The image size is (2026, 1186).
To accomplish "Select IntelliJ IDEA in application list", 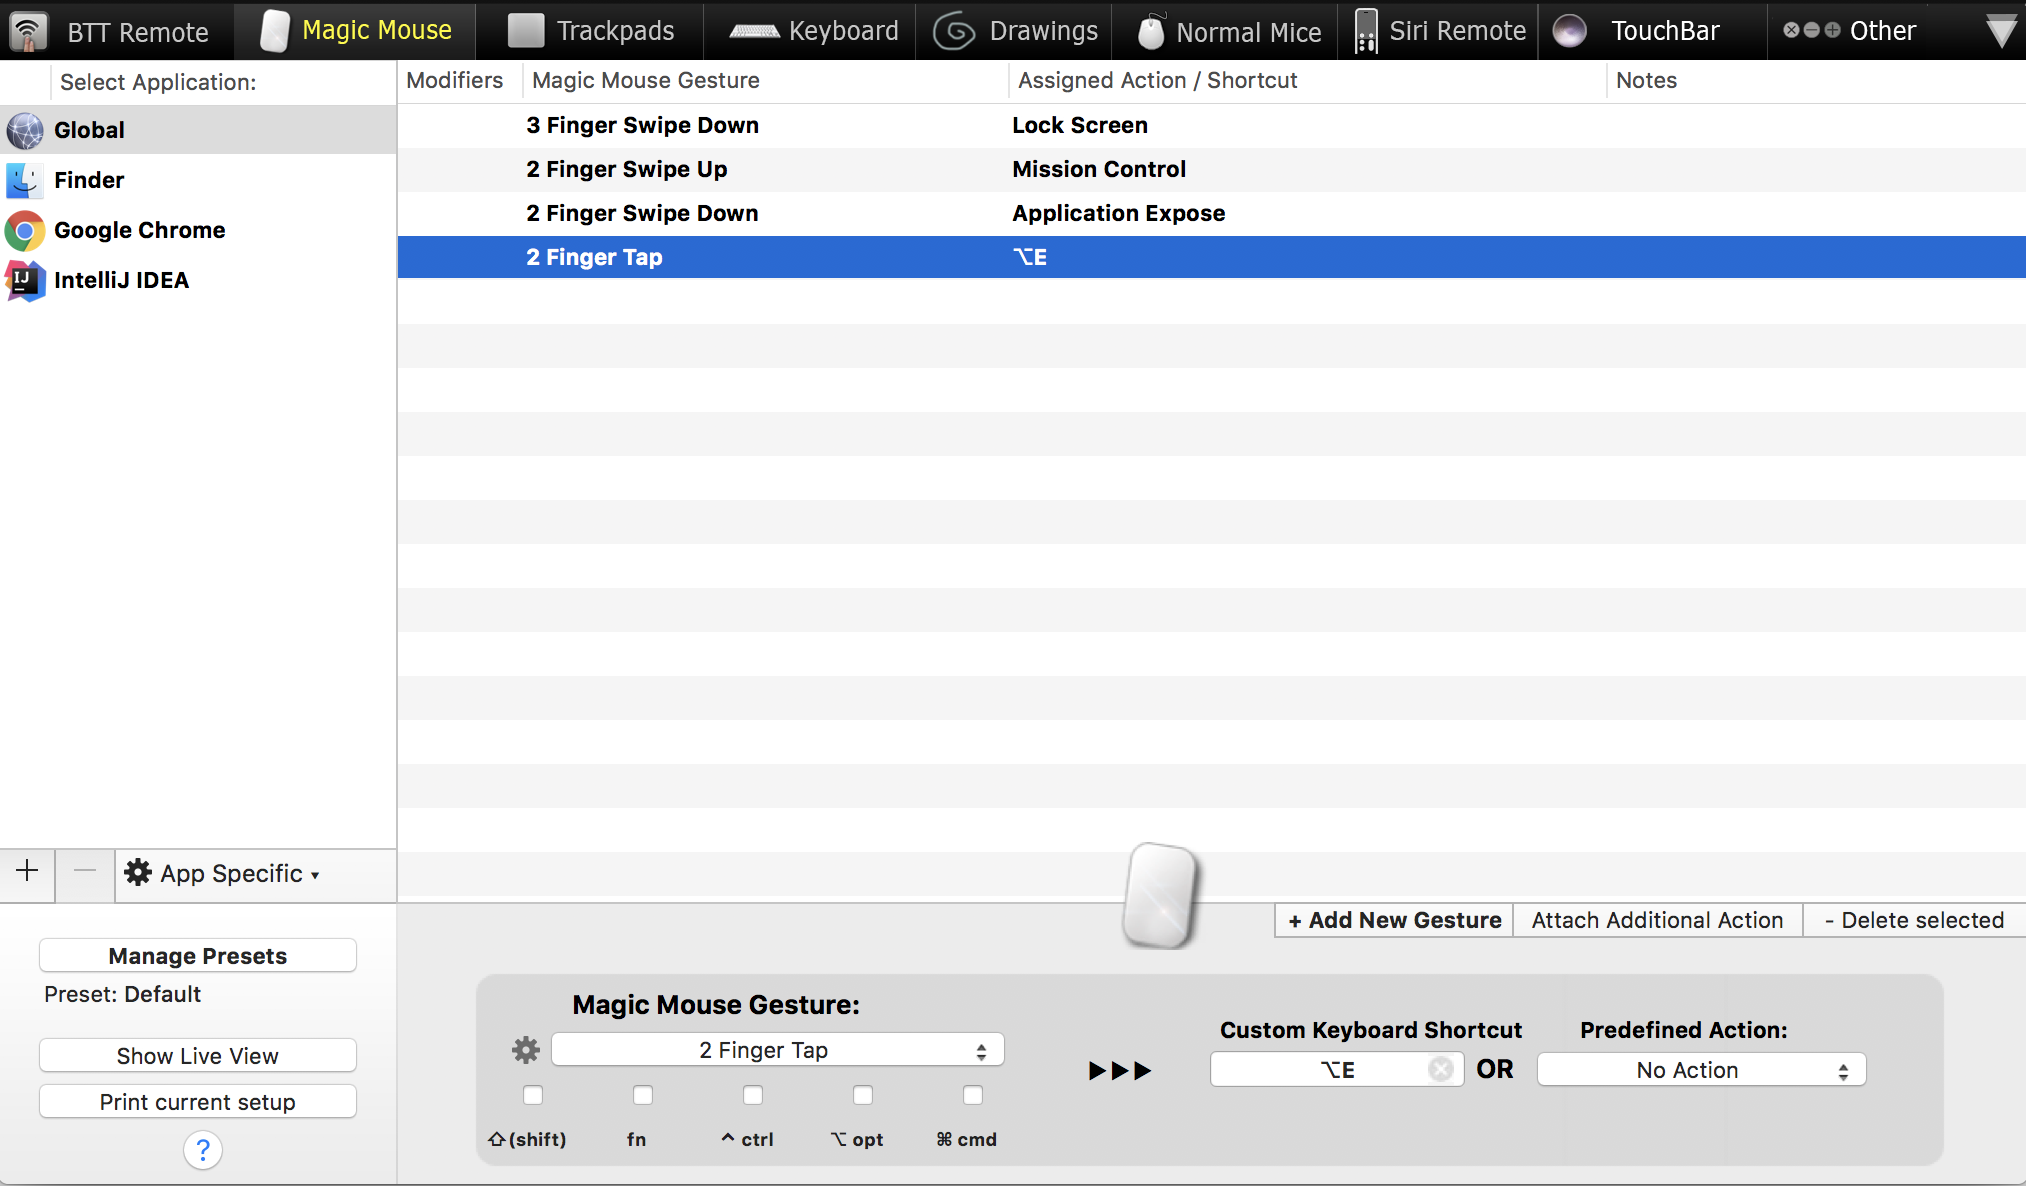I will [x=121, y=281].
